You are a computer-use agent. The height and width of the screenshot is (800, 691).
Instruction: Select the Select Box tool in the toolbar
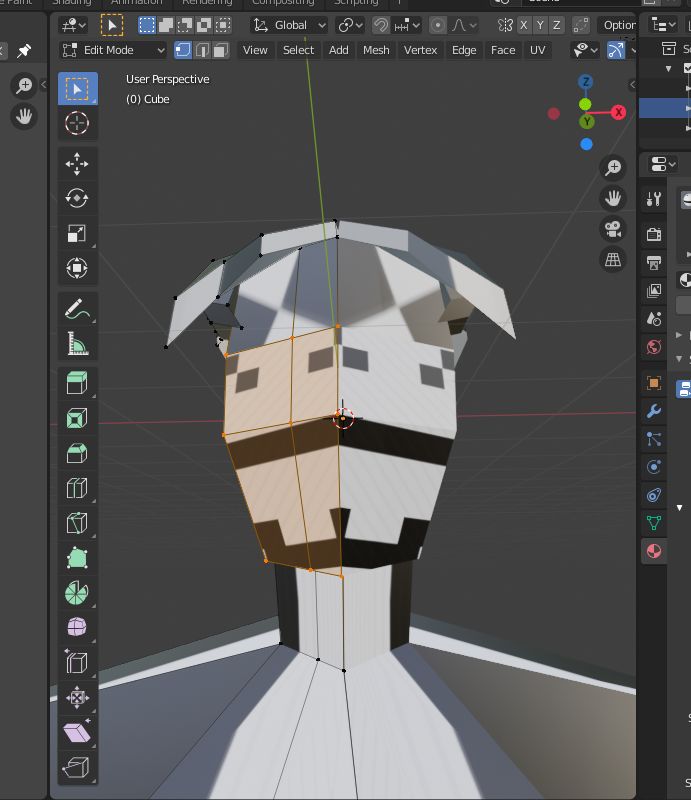[78, 89]
